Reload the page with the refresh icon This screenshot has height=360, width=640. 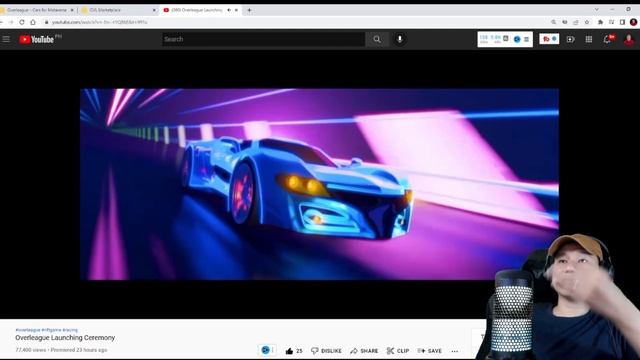pos(22,22)
